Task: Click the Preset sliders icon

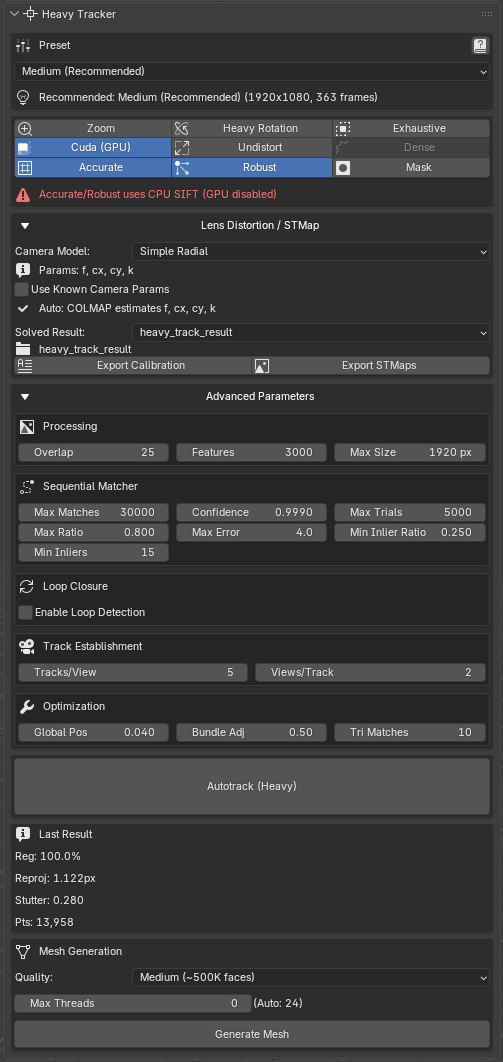Action: tap(24, 45)
